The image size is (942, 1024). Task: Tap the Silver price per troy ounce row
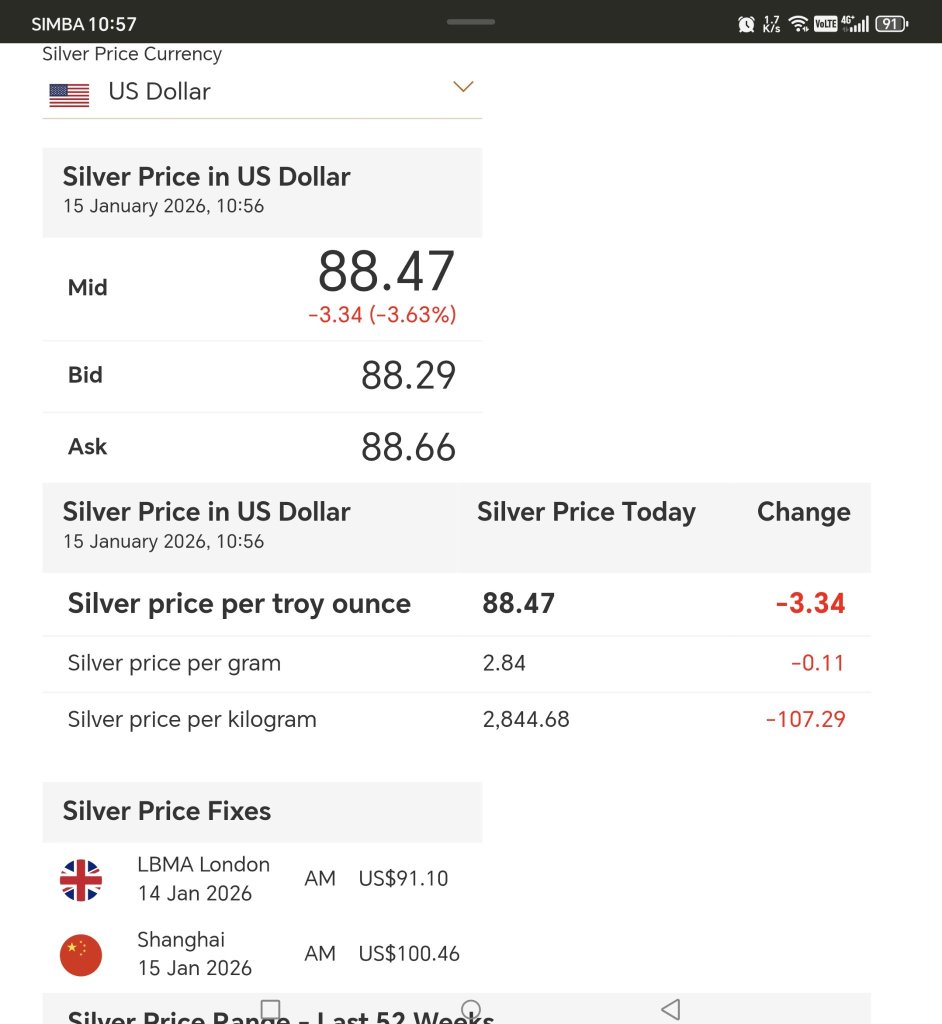[x=457, y=604]
